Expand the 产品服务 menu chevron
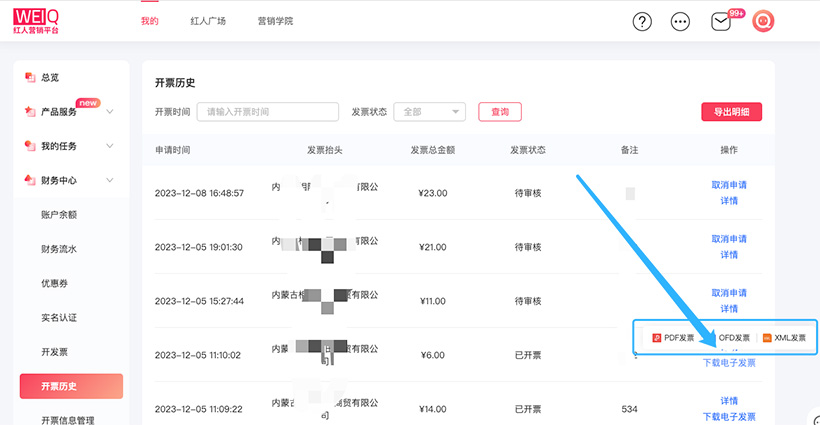 (110, 111)
